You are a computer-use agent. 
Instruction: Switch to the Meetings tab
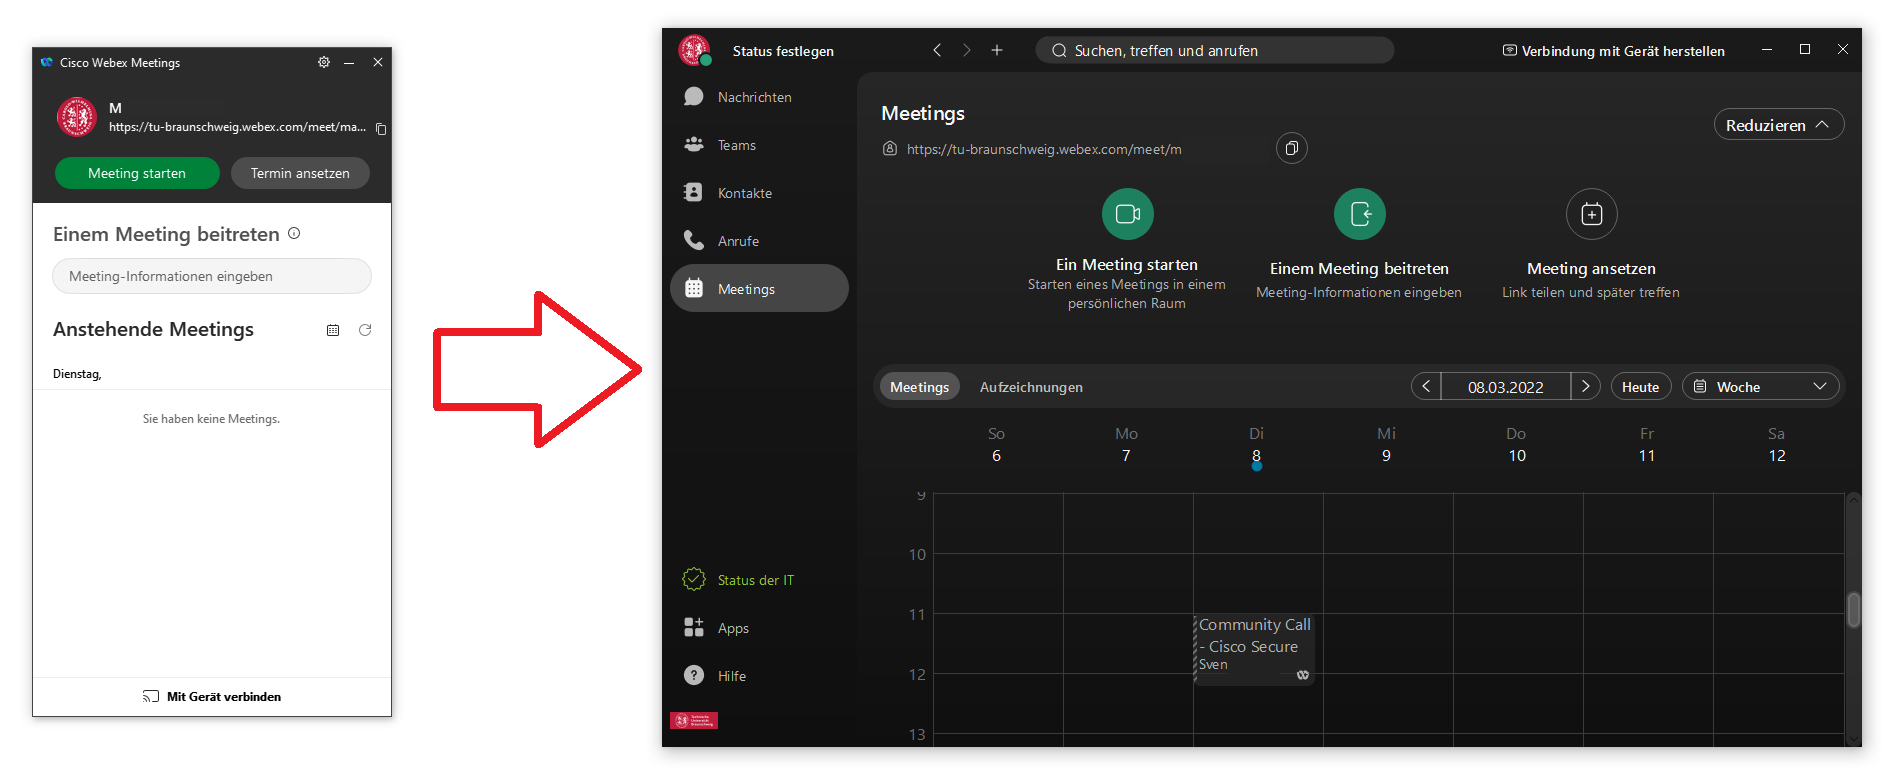(919, 387)
